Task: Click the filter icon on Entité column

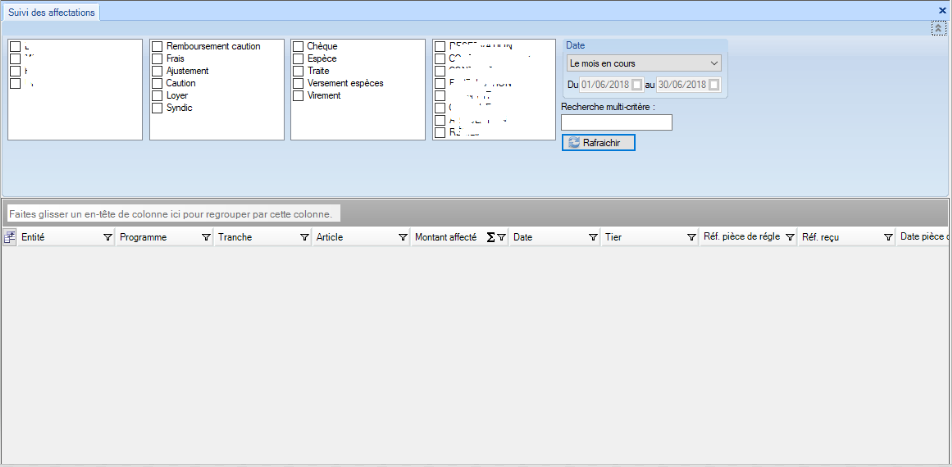Action: pyautogui.click(x=107, y=238)
